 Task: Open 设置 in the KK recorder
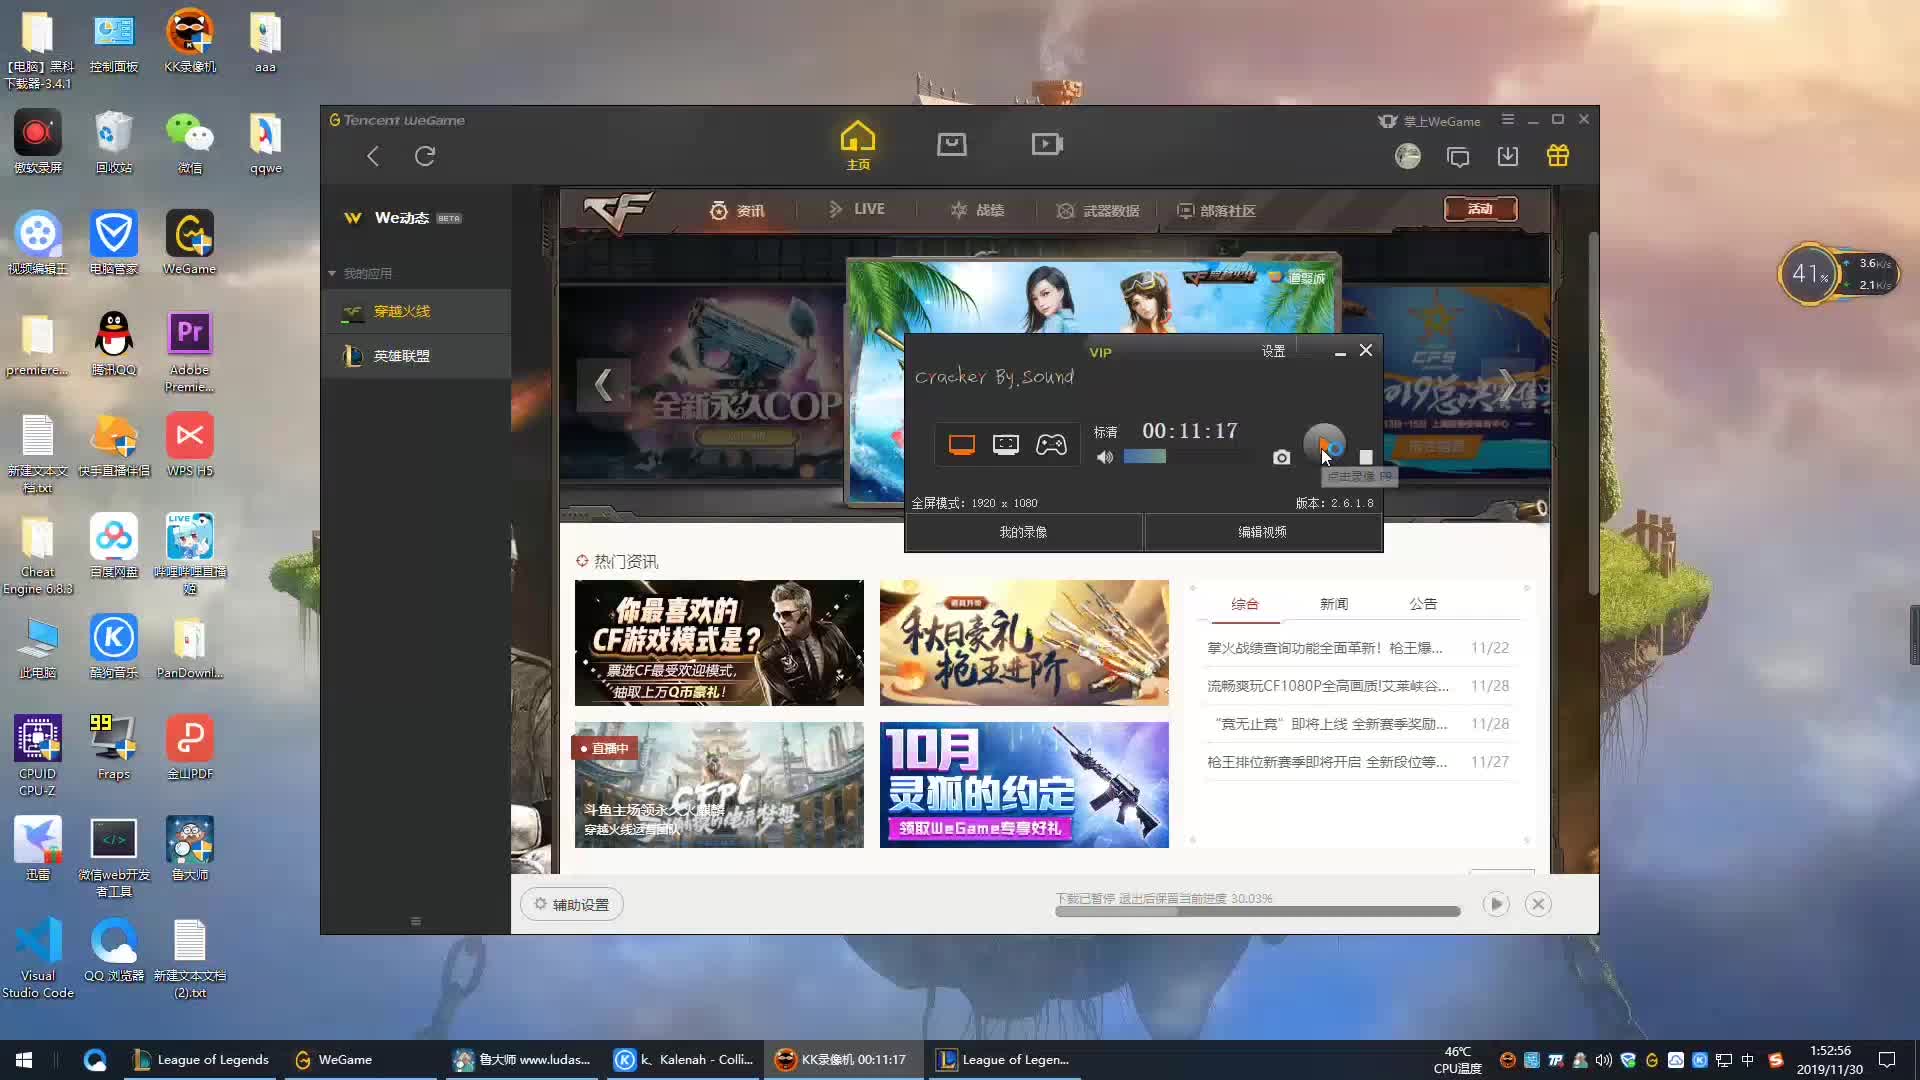coord(1273,351)
